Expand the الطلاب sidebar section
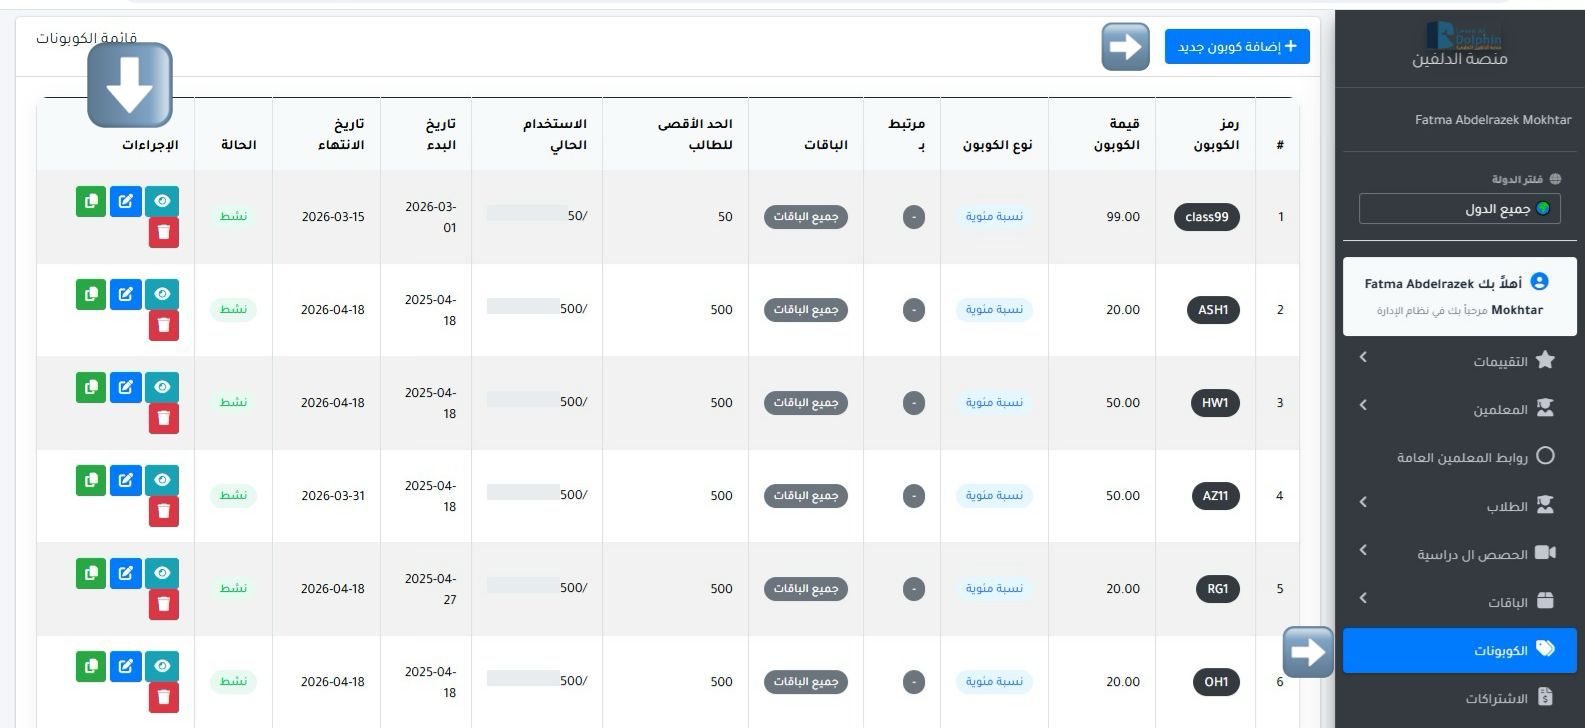 (x=1459, y=506)
